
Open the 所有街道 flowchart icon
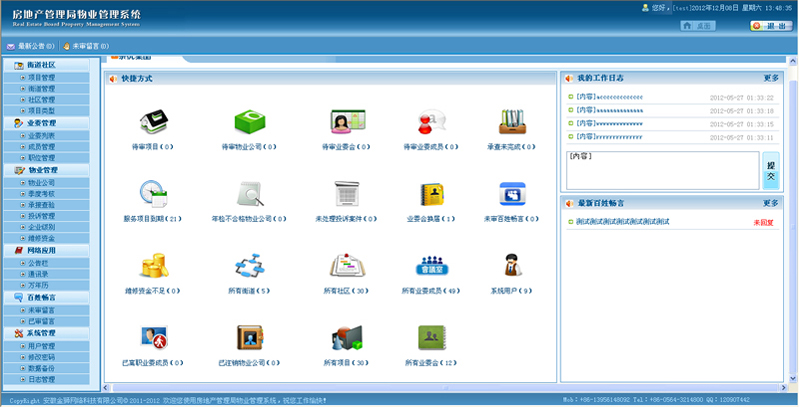coord(249,265)
